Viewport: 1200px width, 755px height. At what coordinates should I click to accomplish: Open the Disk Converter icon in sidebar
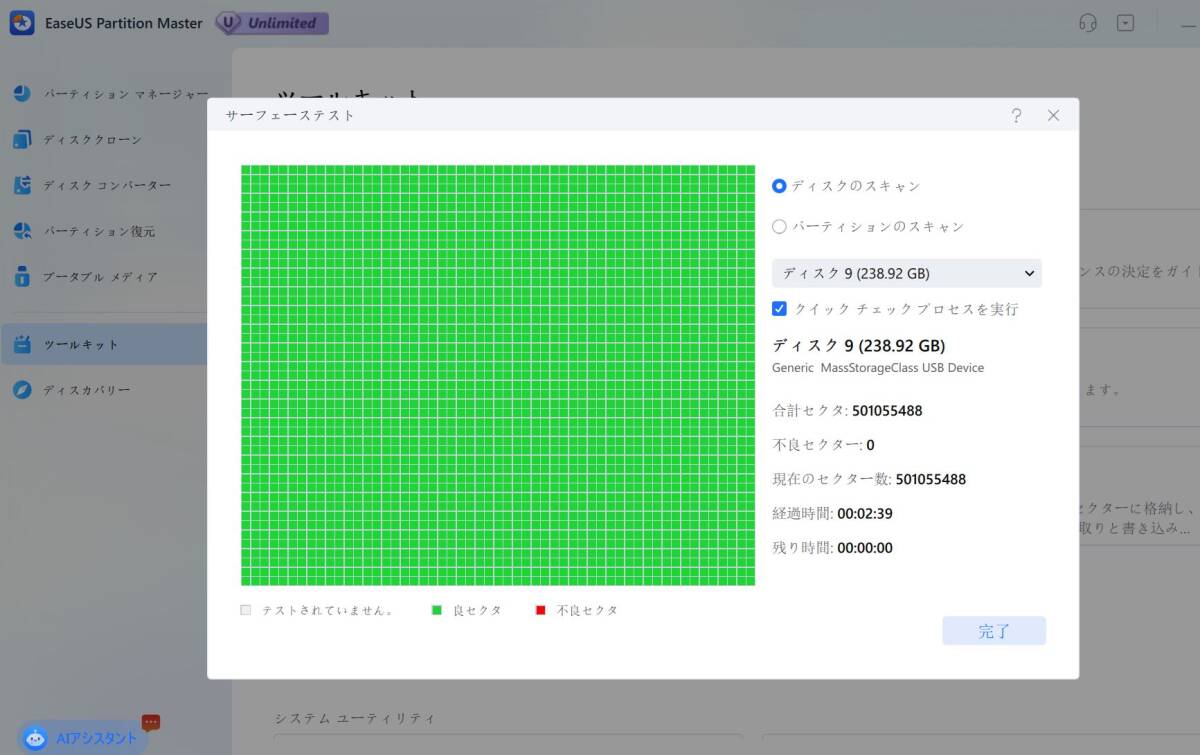[x=22, y=185]
